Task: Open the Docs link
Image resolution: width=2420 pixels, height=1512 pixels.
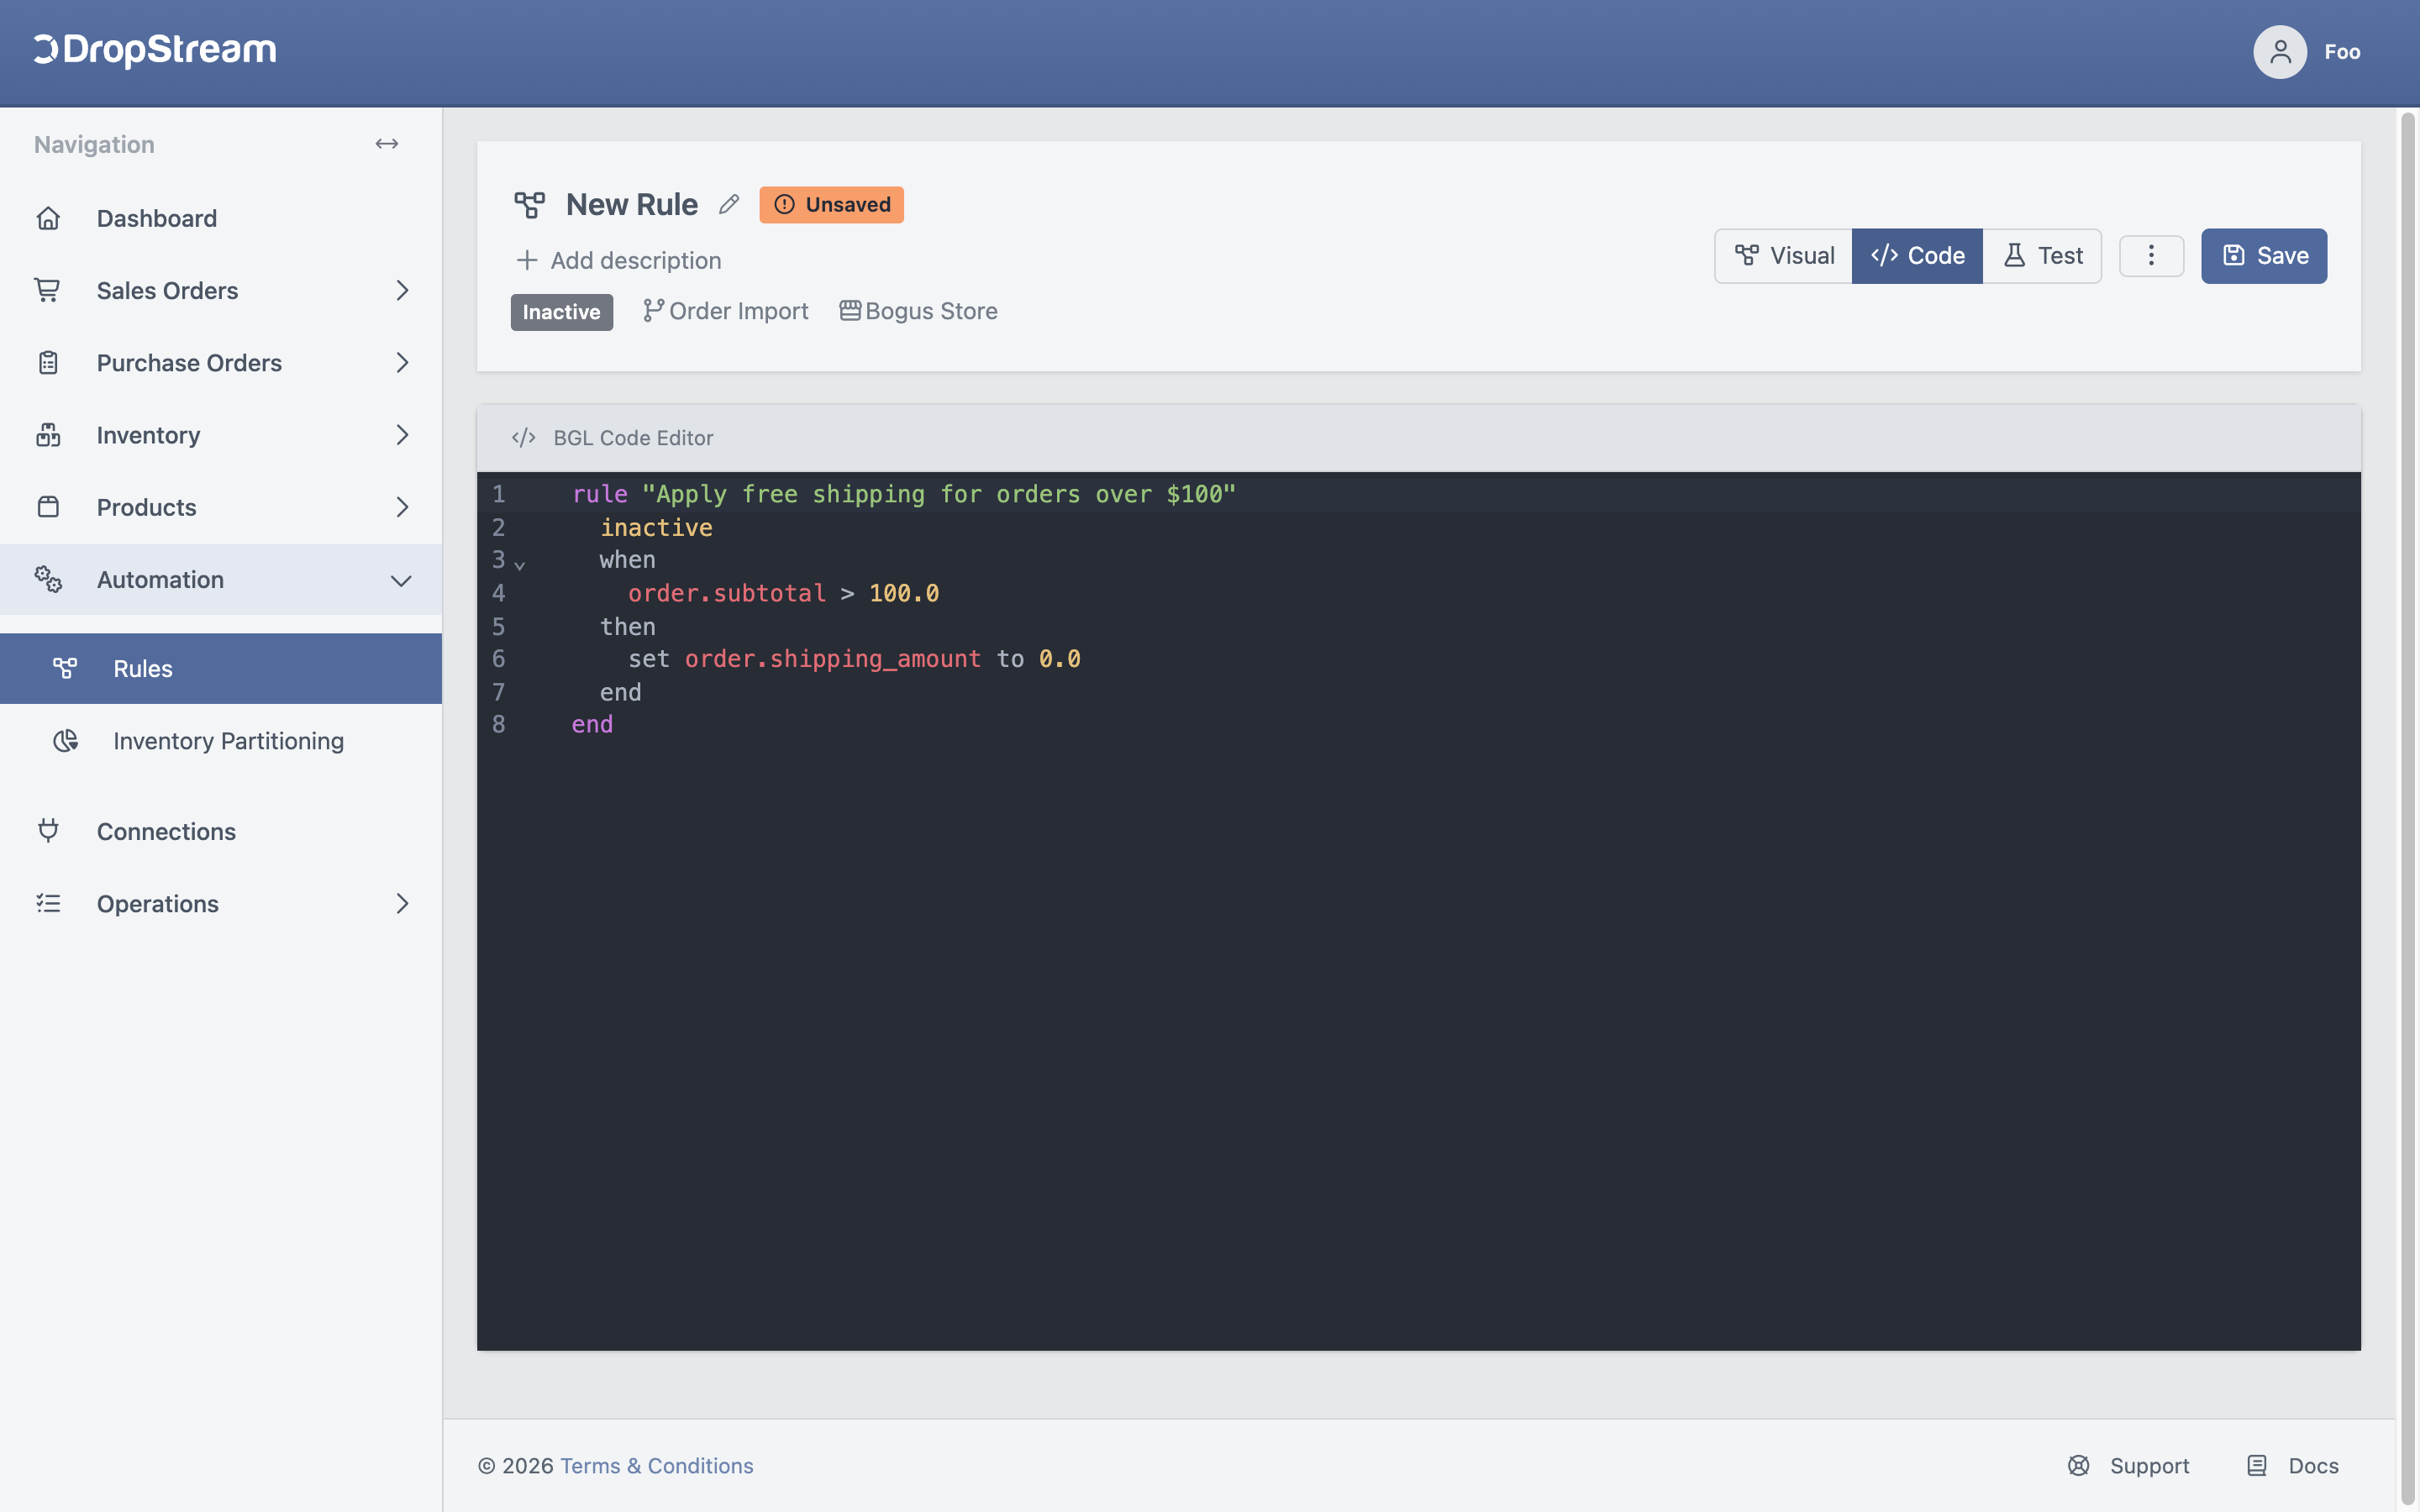Action: point(2313,1465)
